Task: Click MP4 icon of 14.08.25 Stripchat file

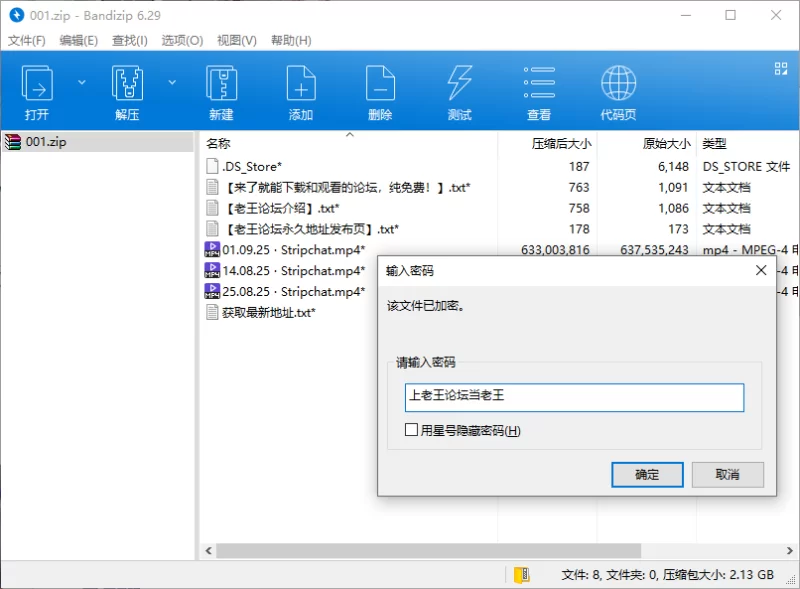Action: click(212, 271)
